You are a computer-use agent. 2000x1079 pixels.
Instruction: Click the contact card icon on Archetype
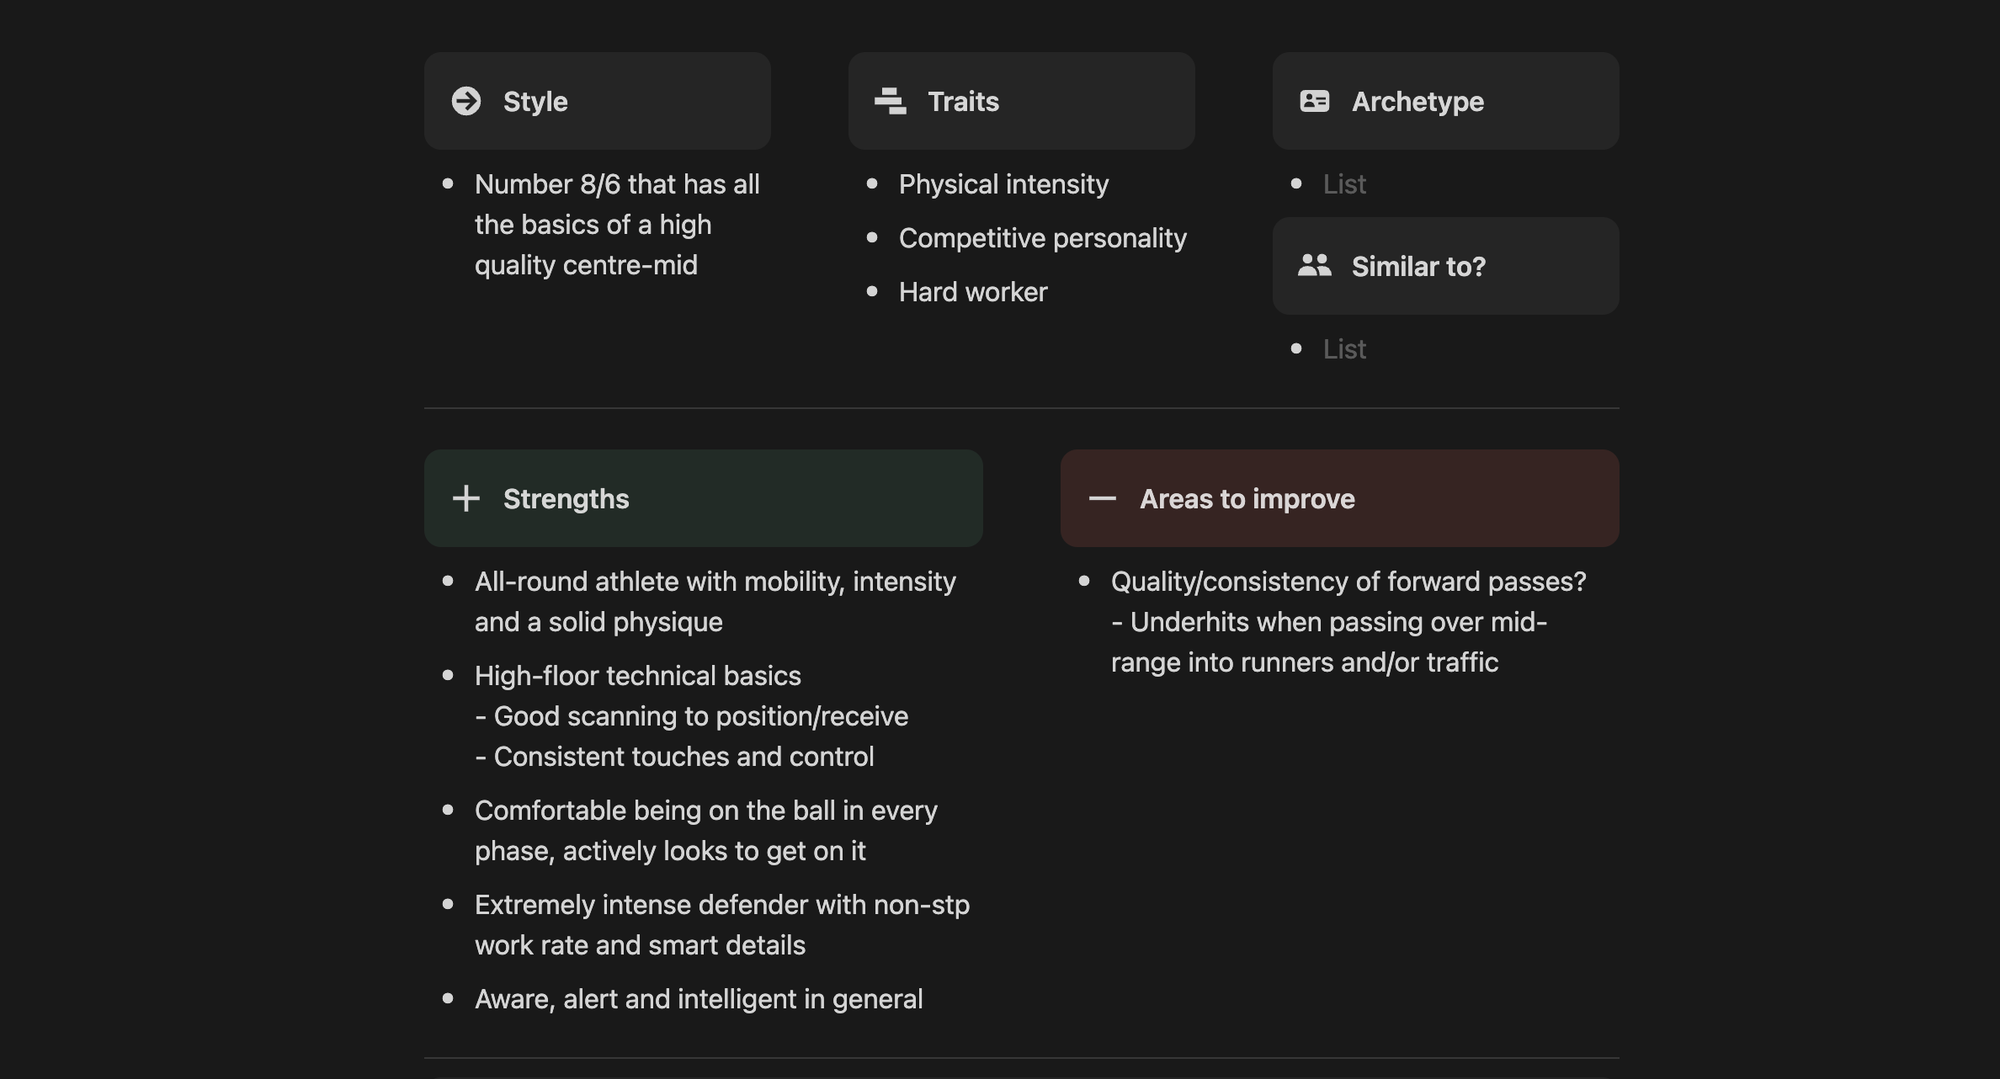click(1314, 100)
